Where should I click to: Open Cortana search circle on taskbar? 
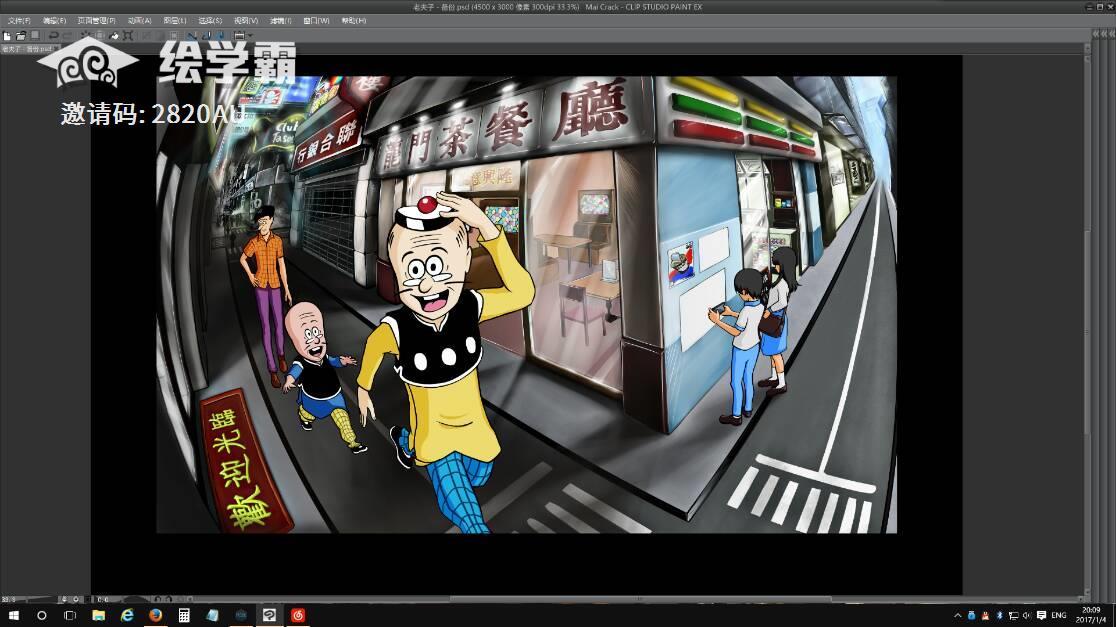click(41, 615)
